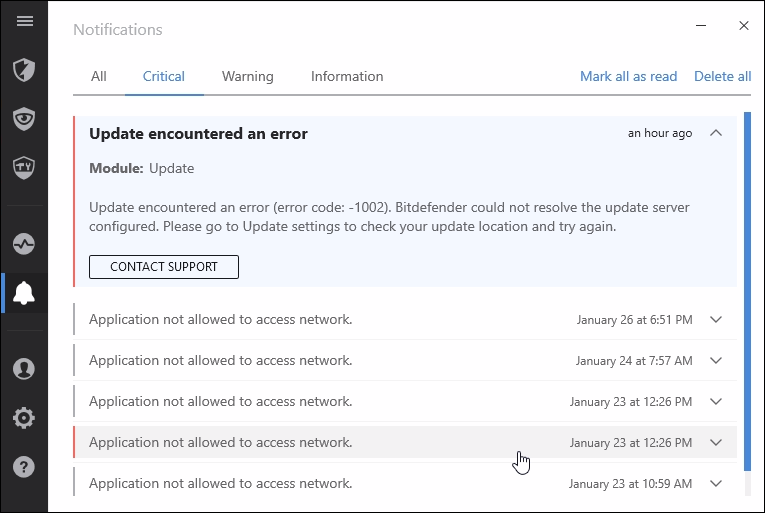The image size is (765, 513).
Task: Switch to the Information tab
Action: pyautogui.click(x=347, y=76)
